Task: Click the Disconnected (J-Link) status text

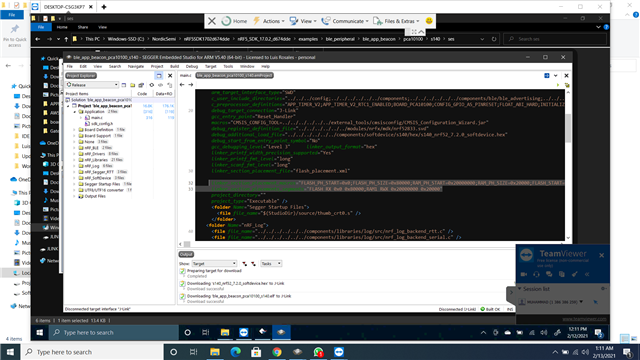Action: [457, 309]
